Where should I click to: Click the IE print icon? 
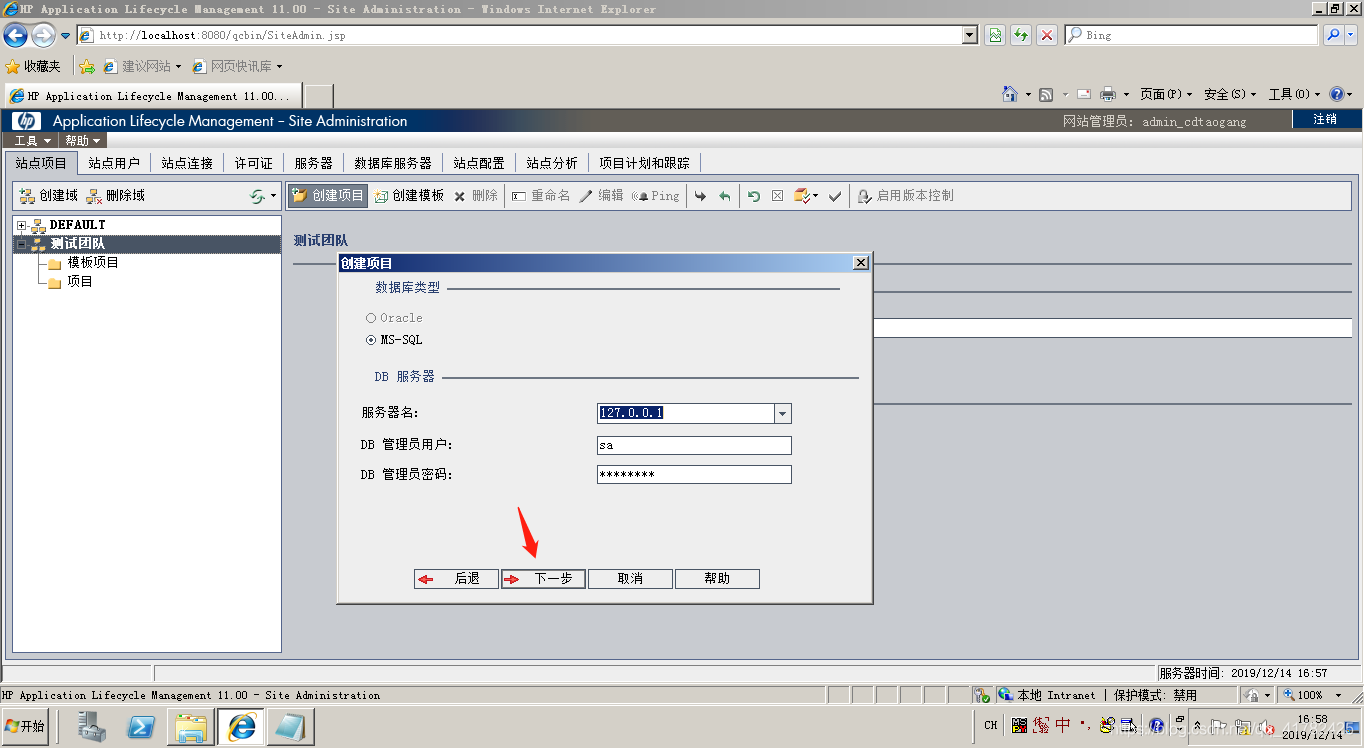coord(1108,94)
